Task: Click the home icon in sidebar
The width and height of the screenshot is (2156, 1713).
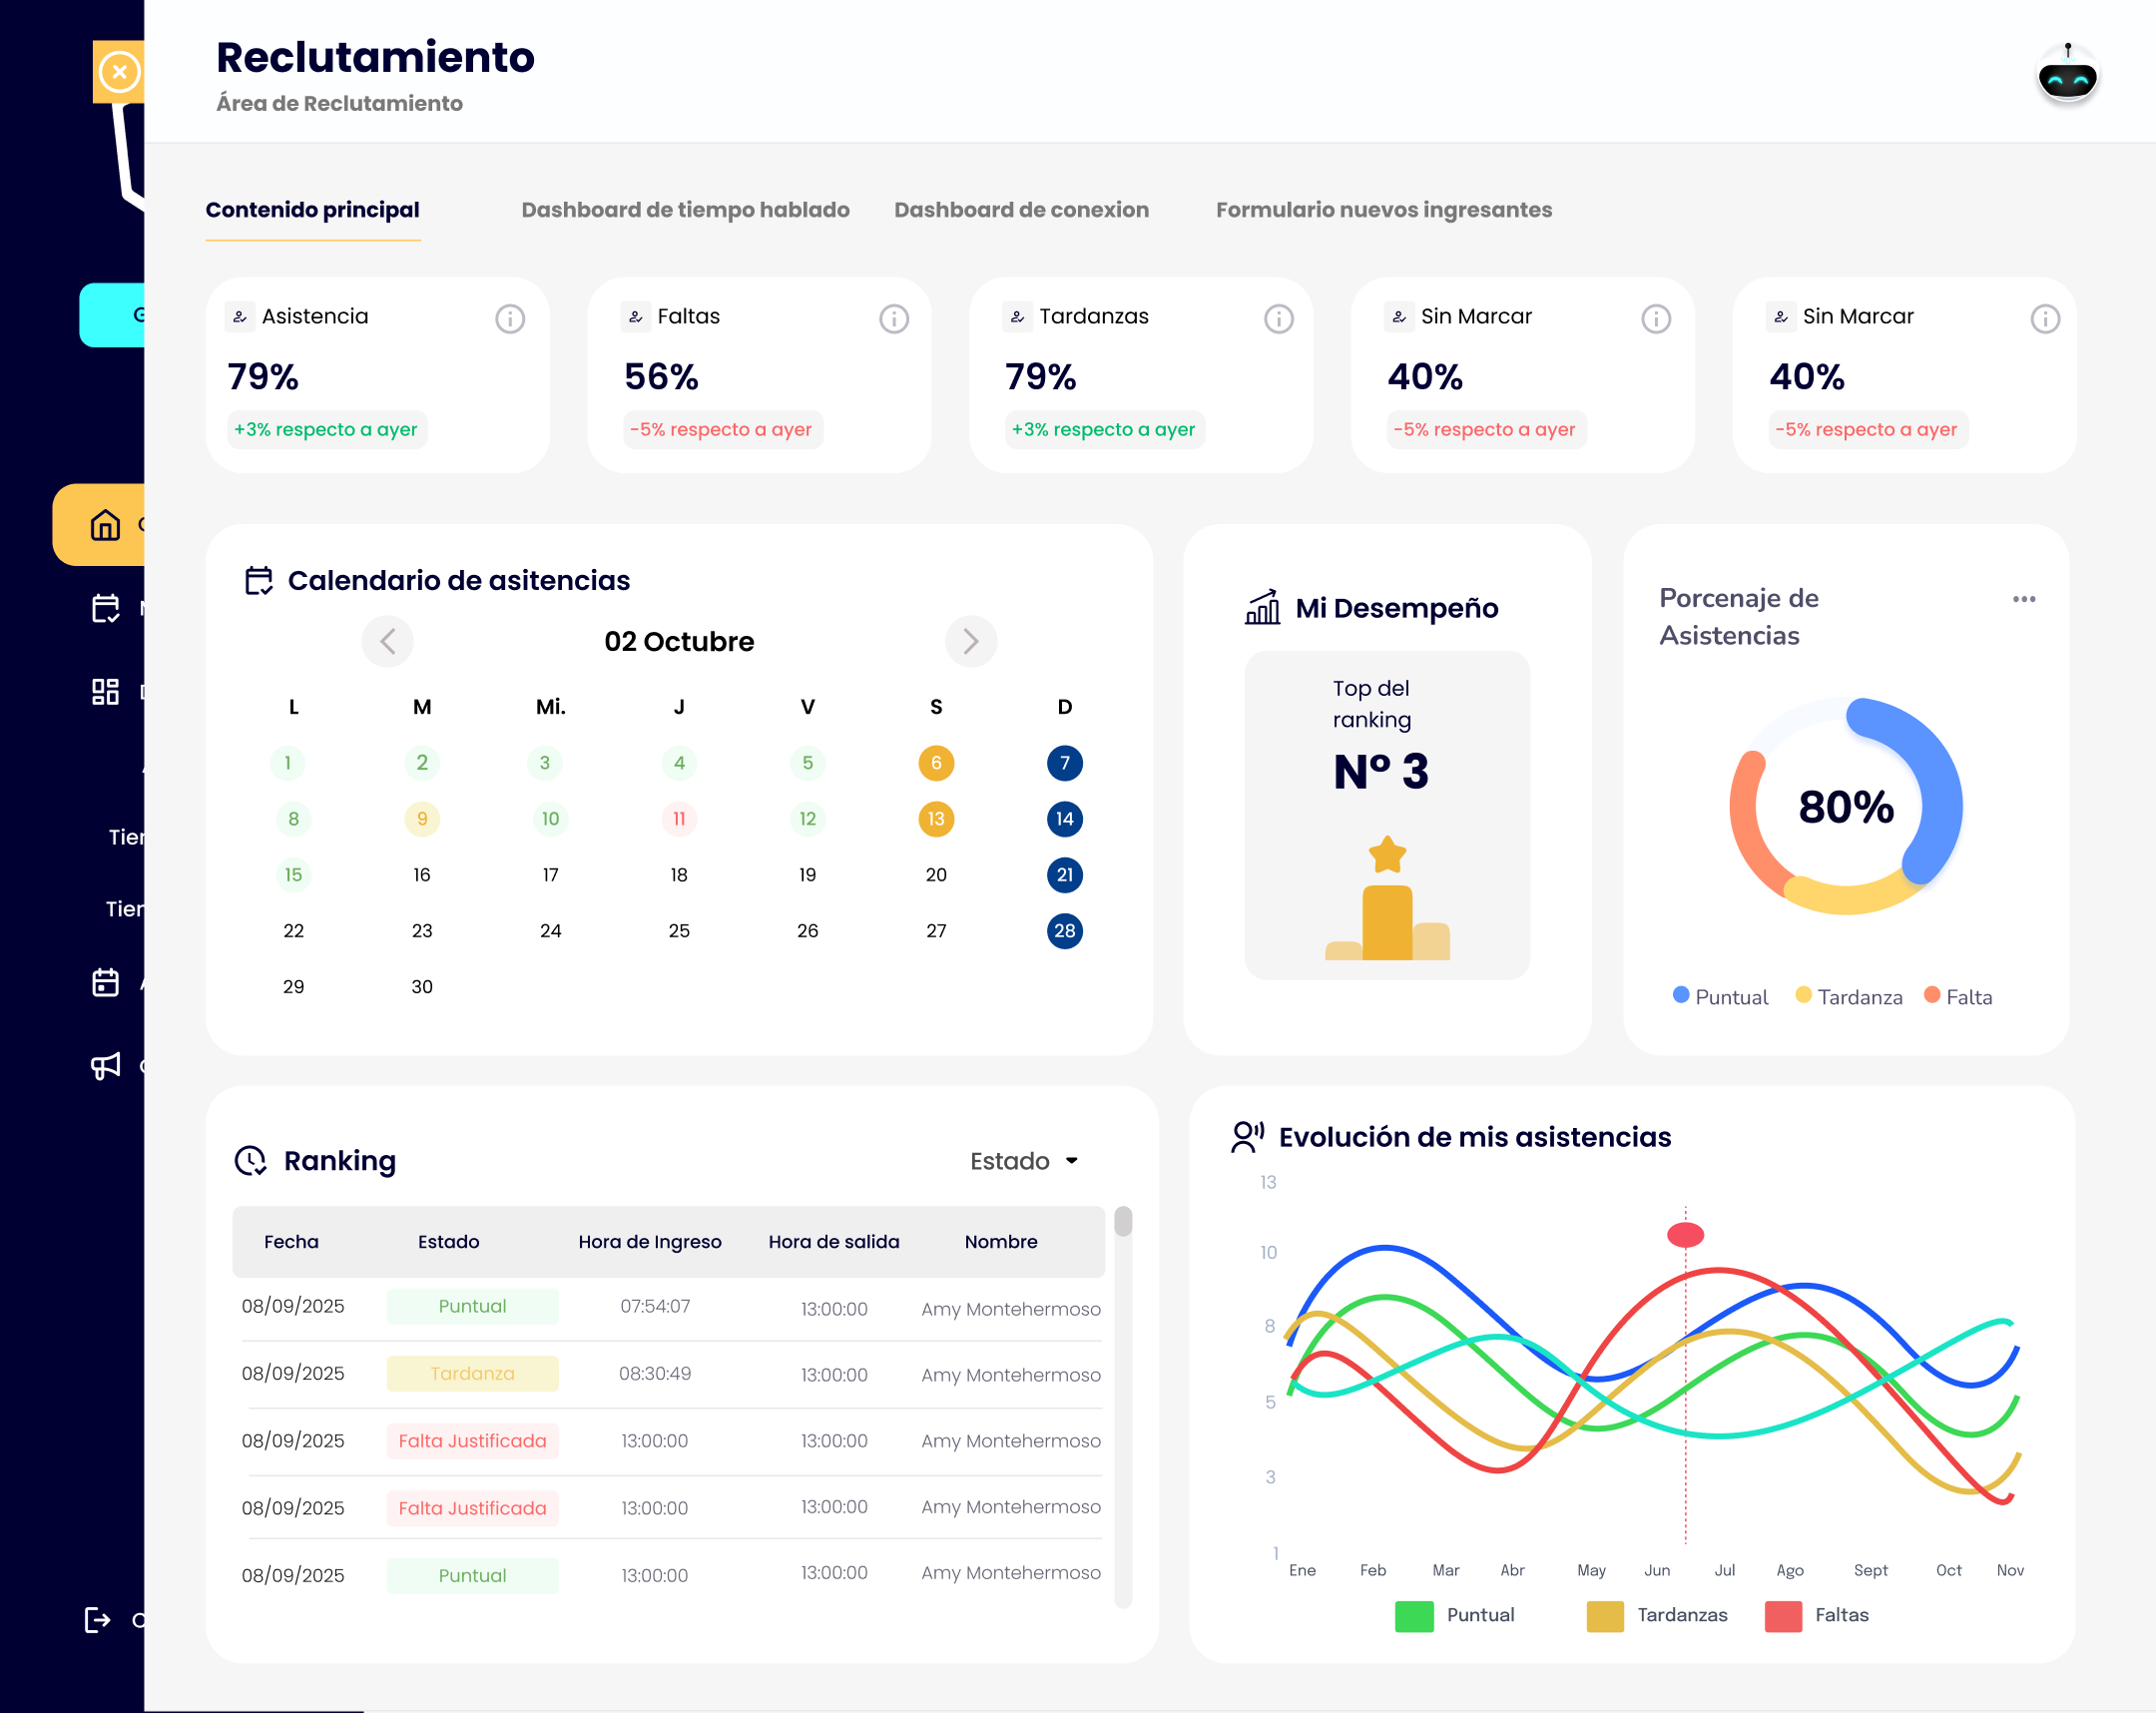Action: click(x=105, y=525)
